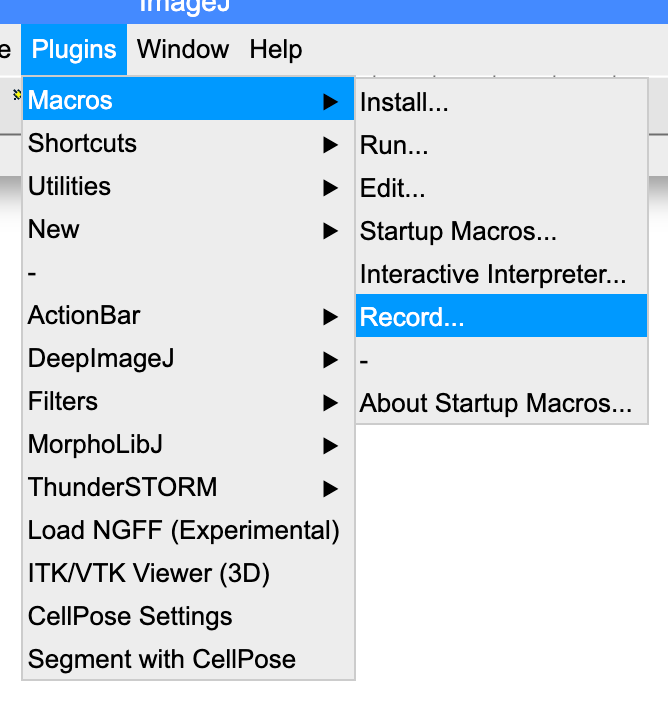Expand the Utilities submenu
Screen dimensions: 668x710
(x=188, y=187)
